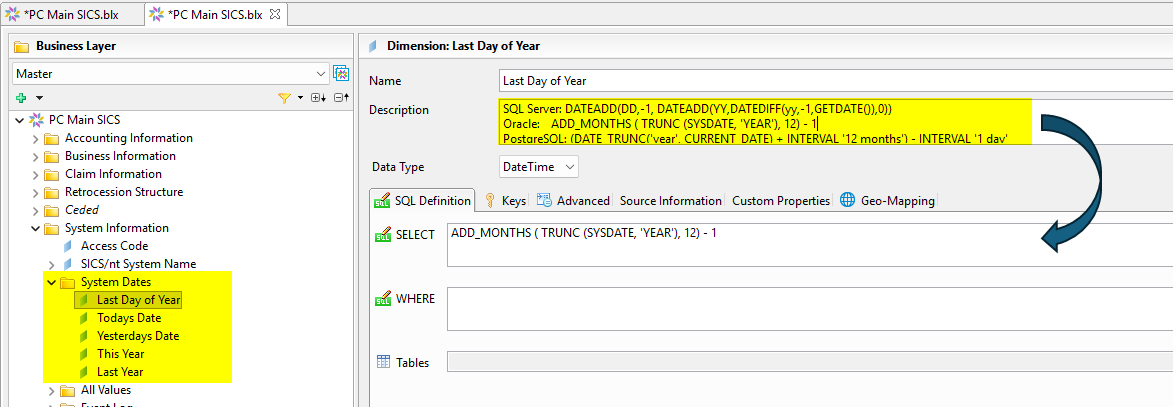Open the dropdown arrow beside green plus

click(39, 98)
